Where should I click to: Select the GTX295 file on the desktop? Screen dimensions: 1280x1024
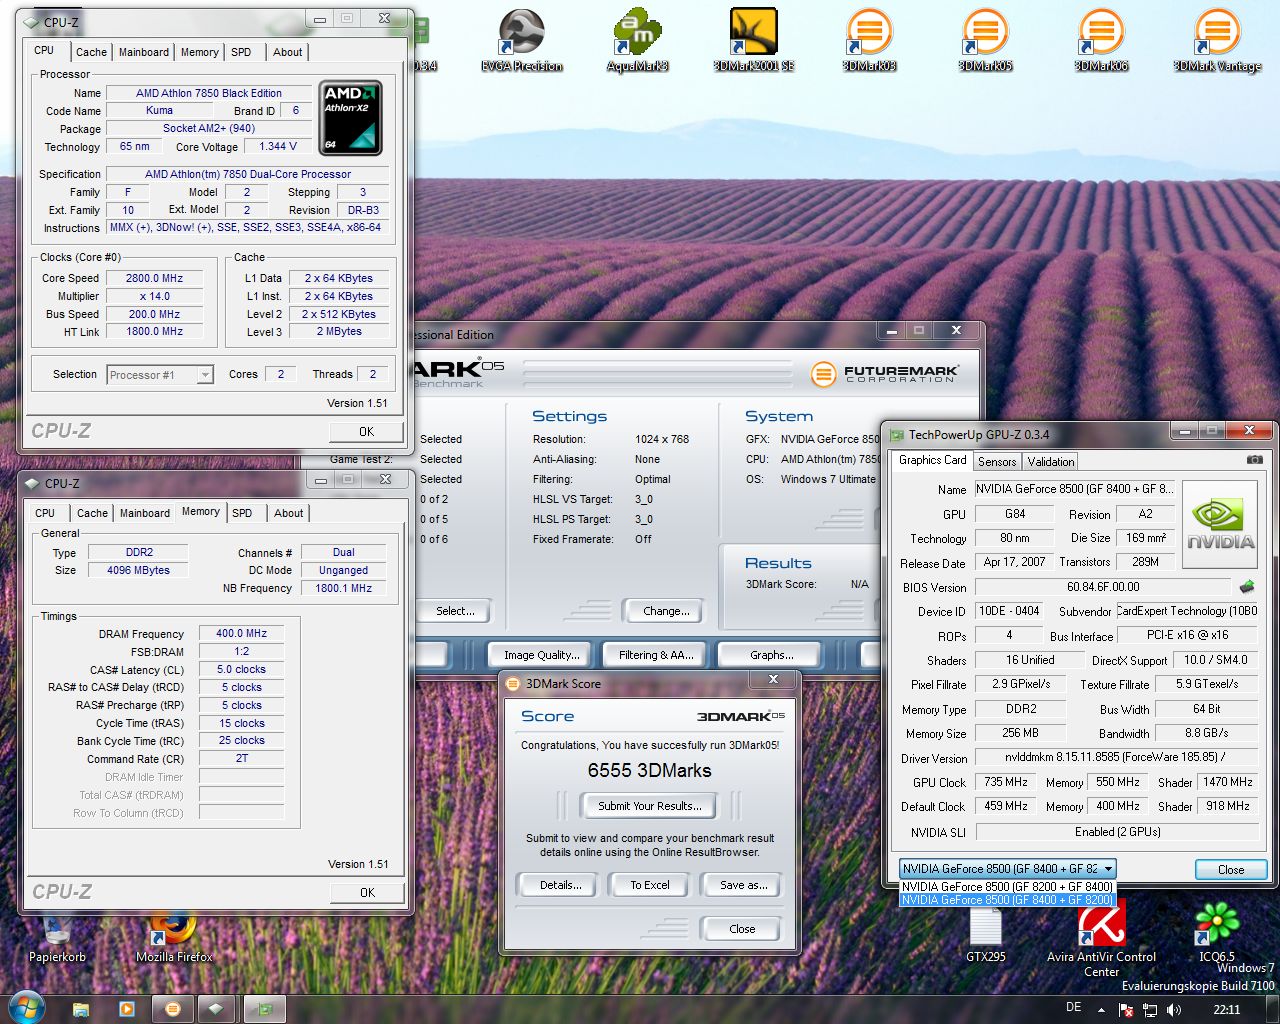pyautogui.click(x=985, y=935)
